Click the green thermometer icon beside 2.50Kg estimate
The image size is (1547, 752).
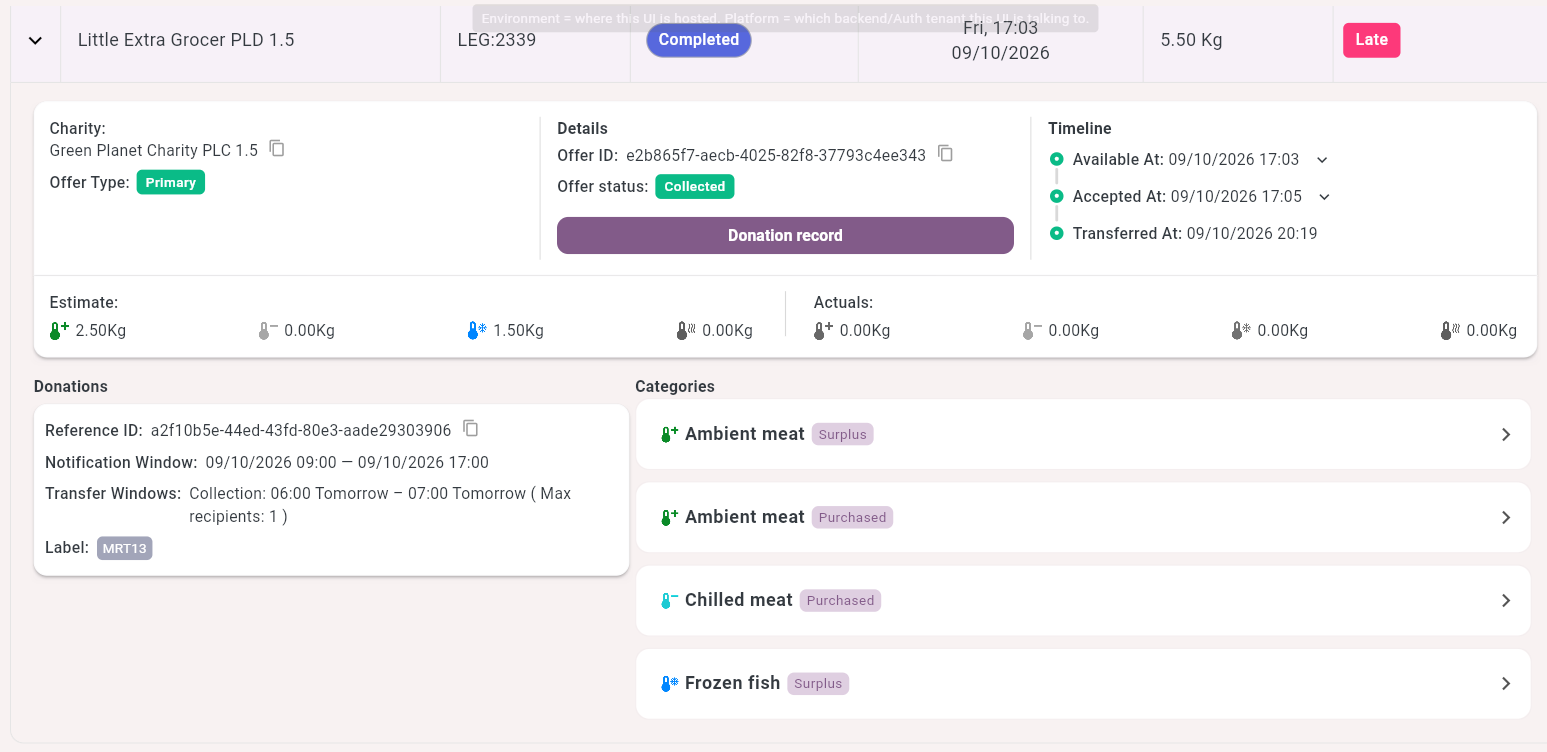[59, 330]
